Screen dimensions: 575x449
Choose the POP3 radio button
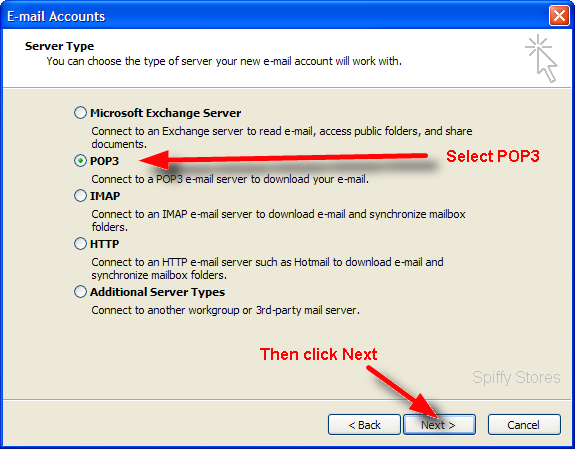(x=80, y=161)
